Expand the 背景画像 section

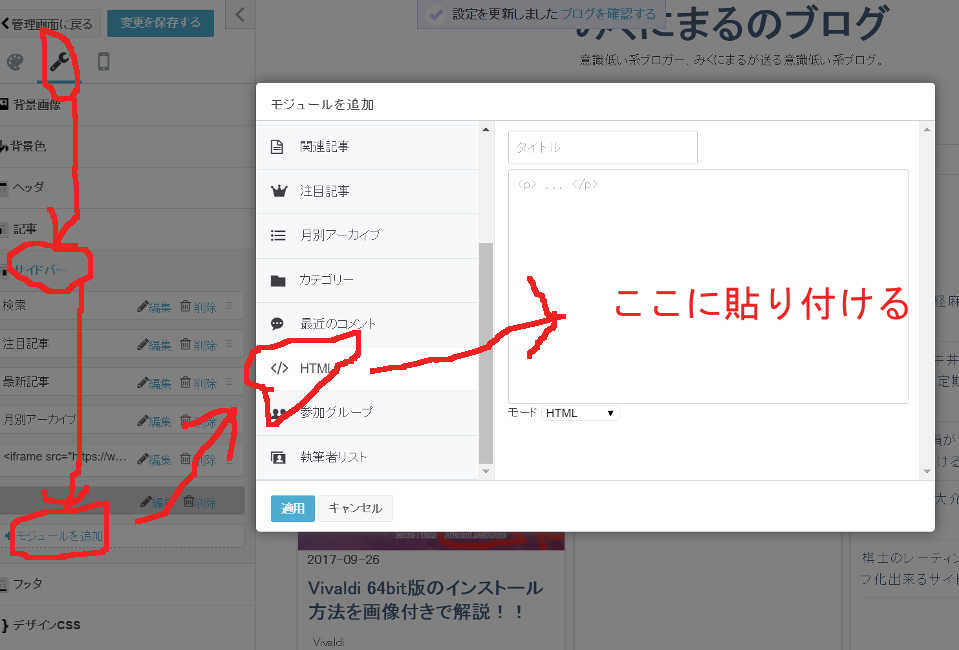pyautogui.click(x=127, y=105)
